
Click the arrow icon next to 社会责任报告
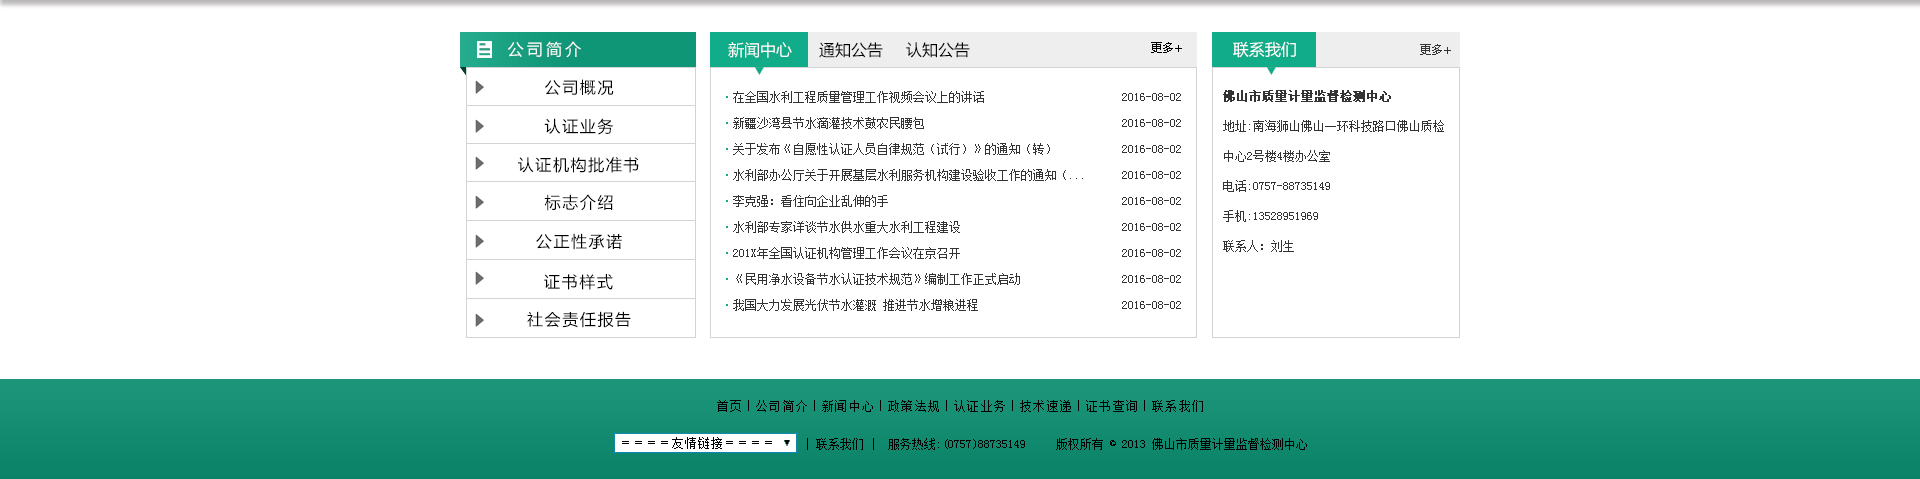480,320
